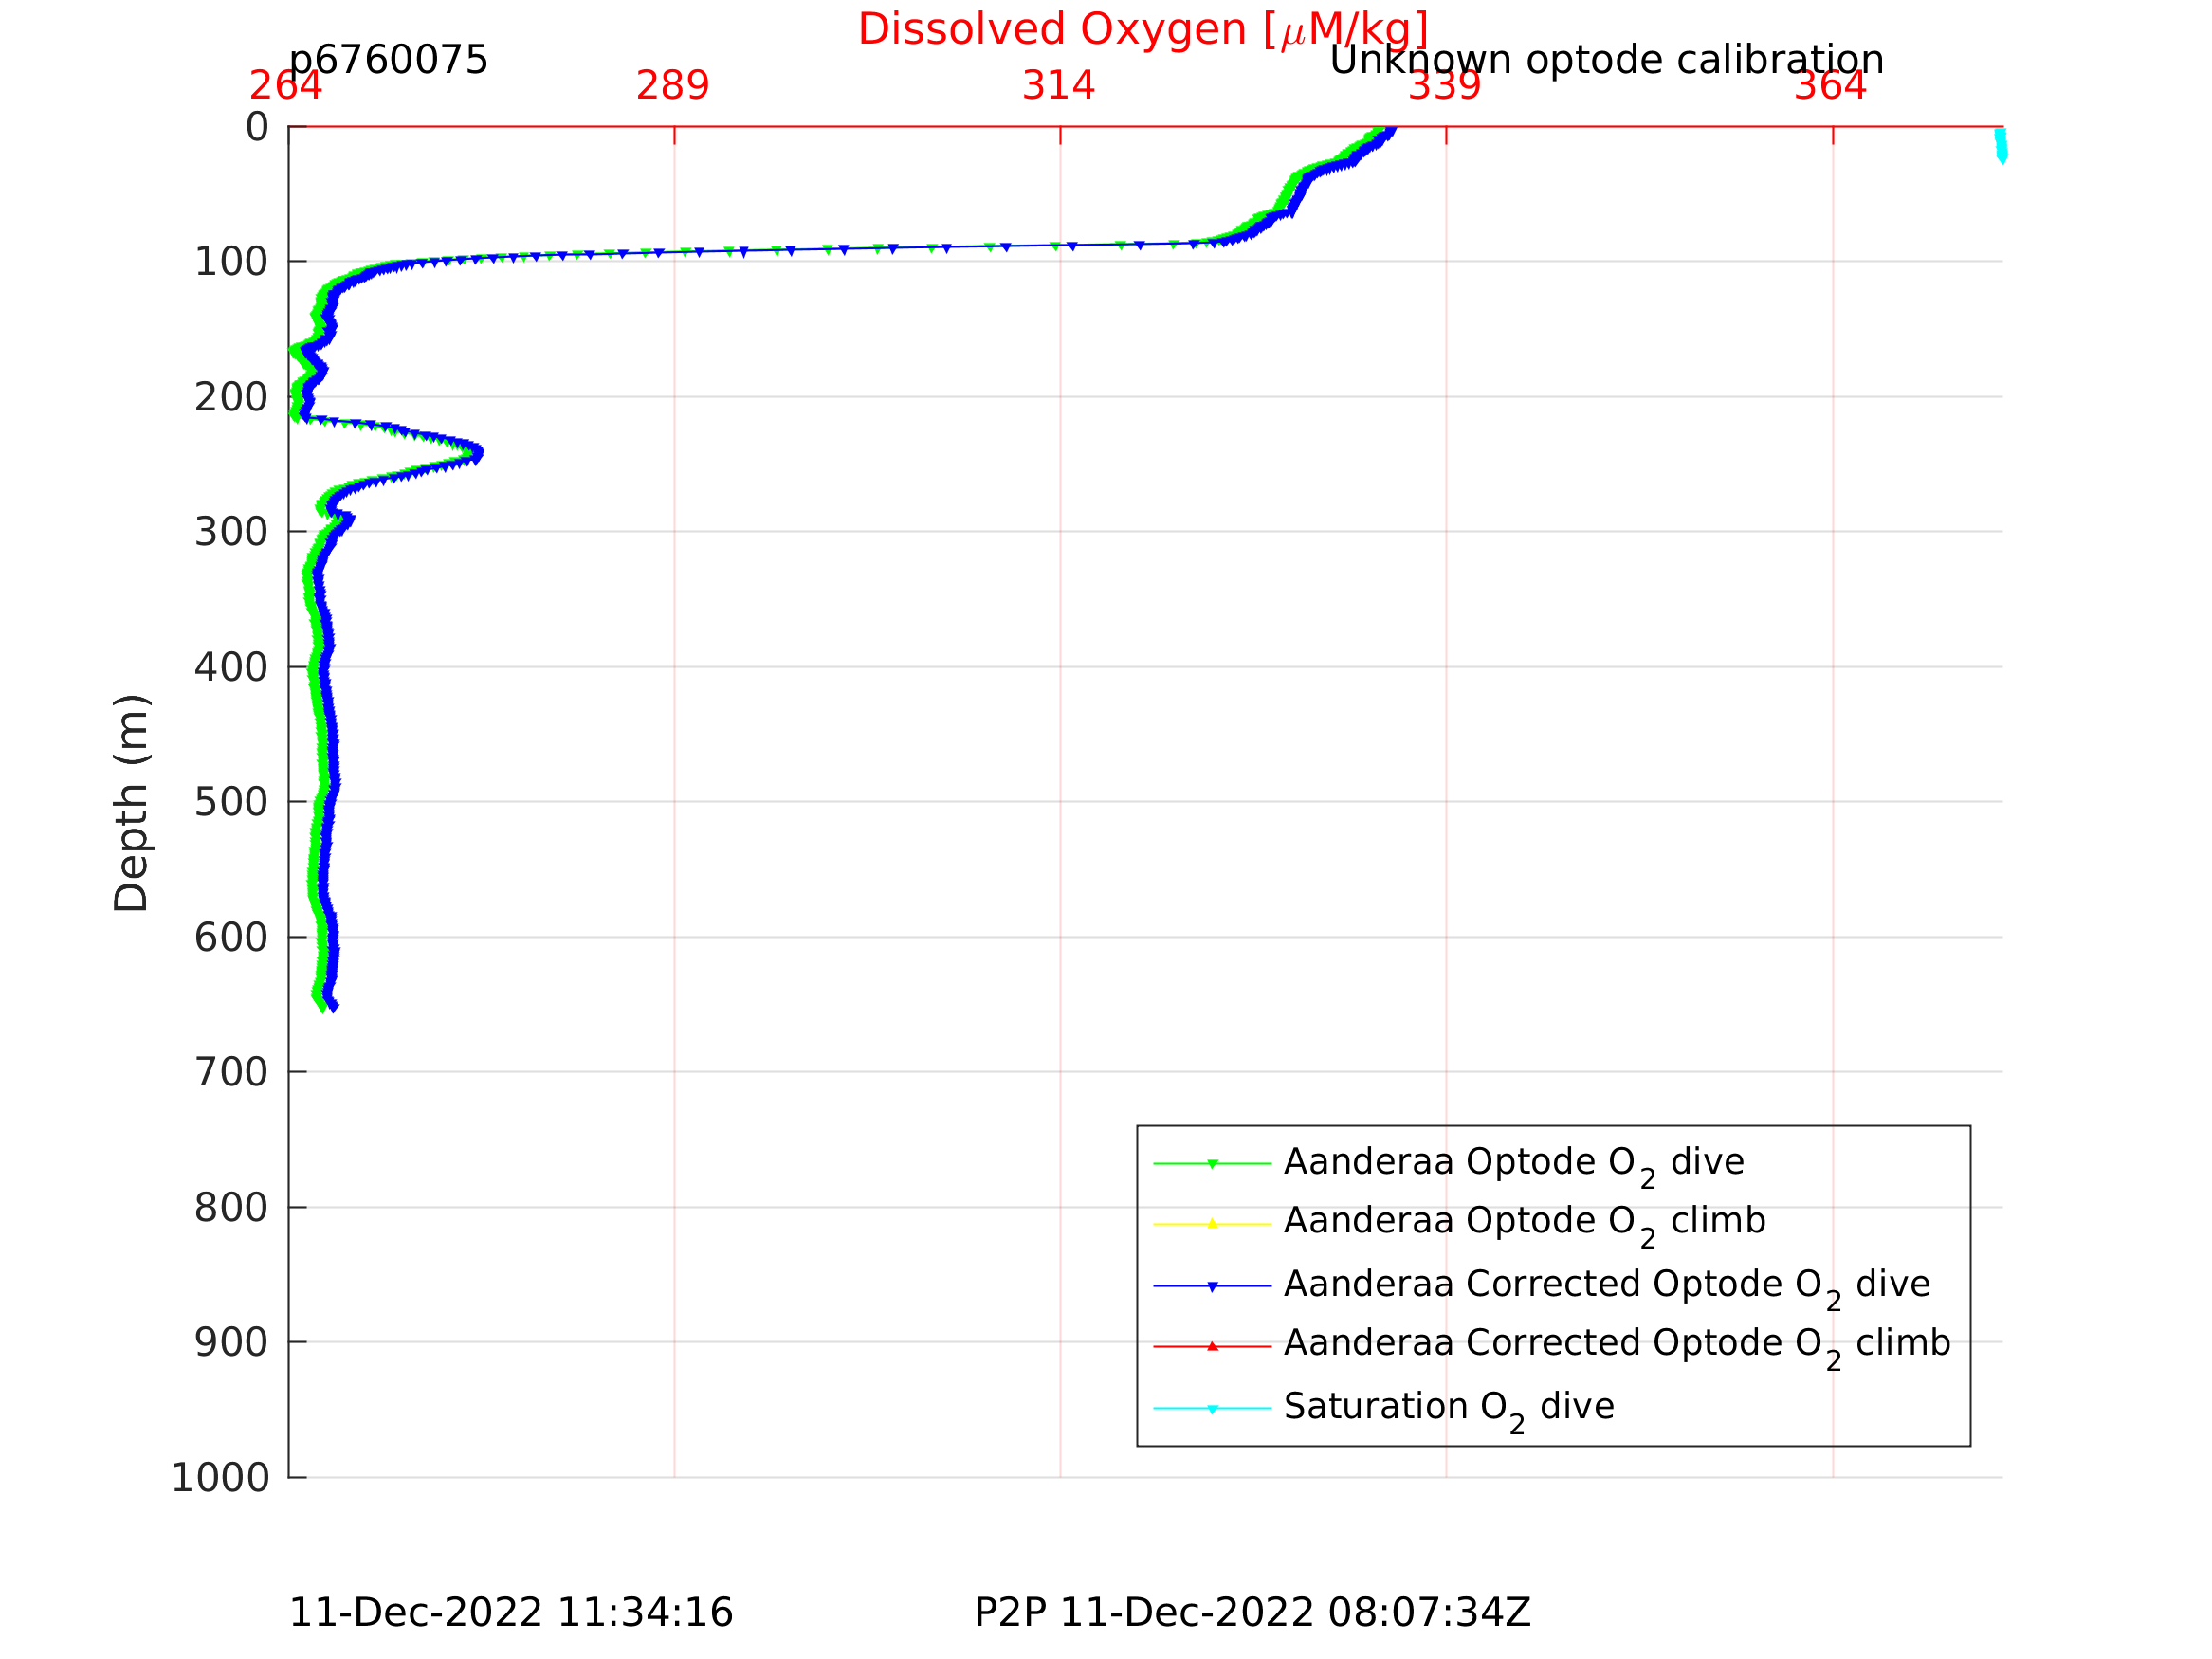
Task: Click legend entry 'Aanderaa Corrected Optode O2 climb'
Action: click(1617, 1347)
